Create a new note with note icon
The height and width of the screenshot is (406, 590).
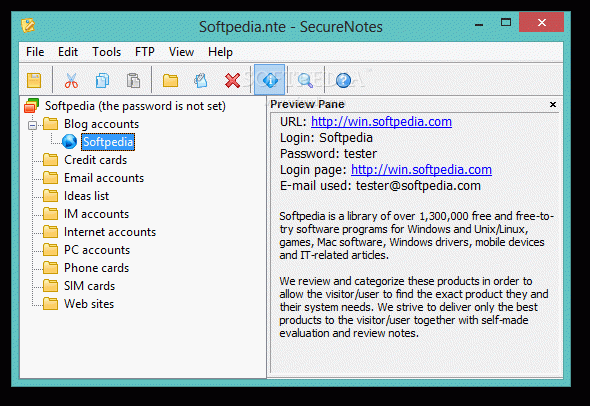(x=201, y=80)
